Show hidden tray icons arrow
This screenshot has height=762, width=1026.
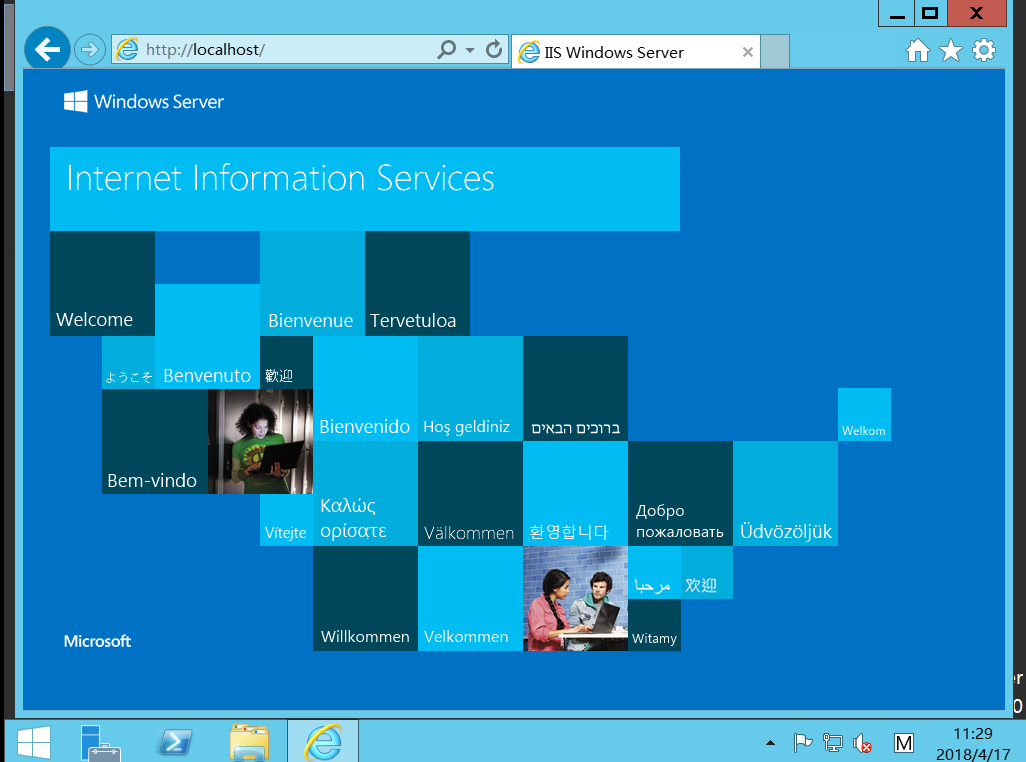coord(770,743)
